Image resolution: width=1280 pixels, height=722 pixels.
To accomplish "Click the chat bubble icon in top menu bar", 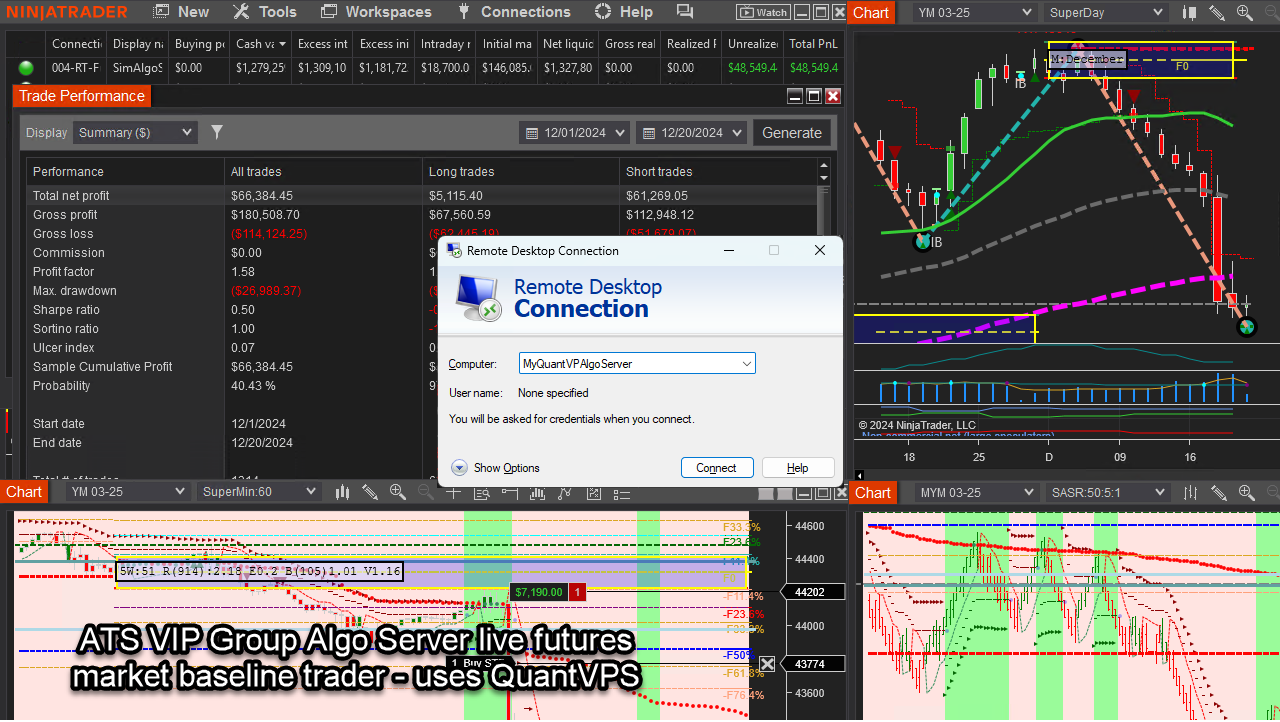I will (684, 12).
